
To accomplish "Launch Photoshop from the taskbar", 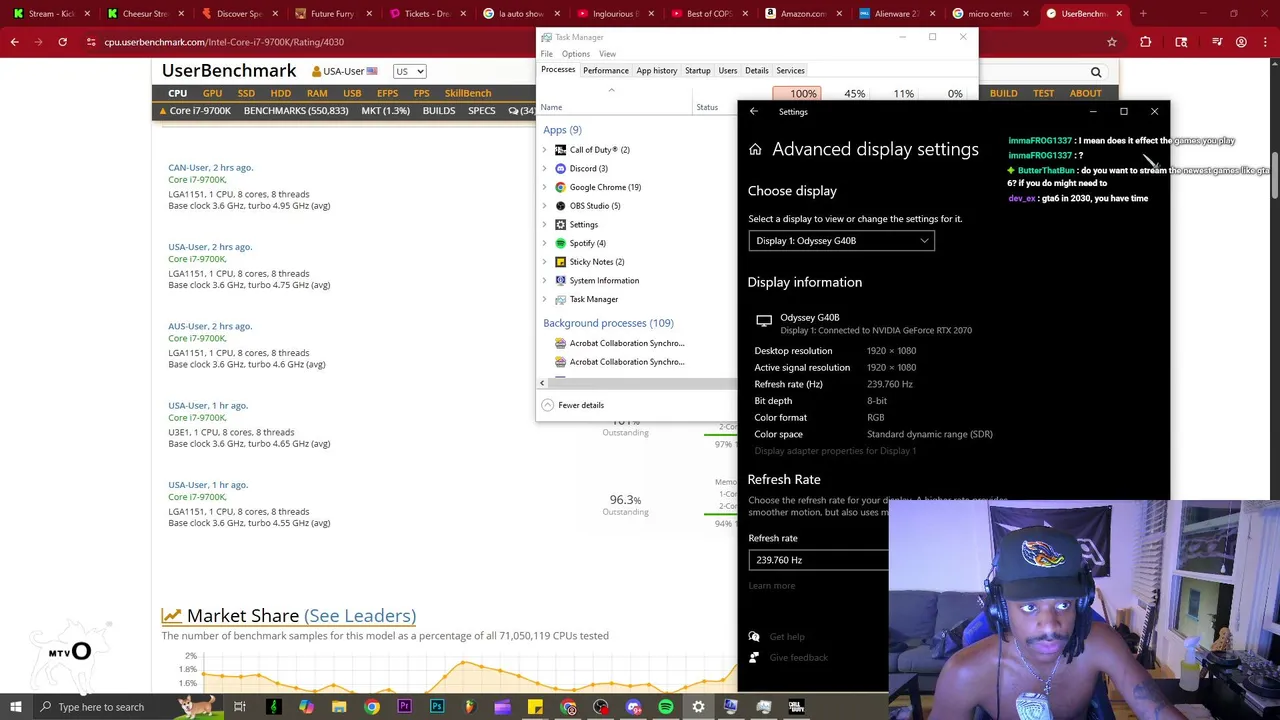I will click(437, 707).
